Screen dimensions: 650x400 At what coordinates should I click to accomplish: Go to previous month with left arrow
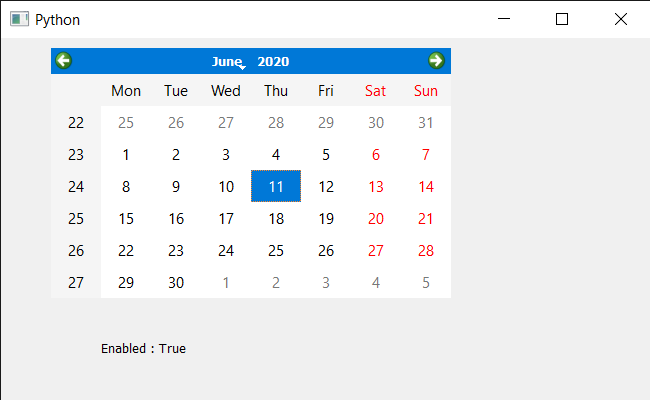click(63, 61)
